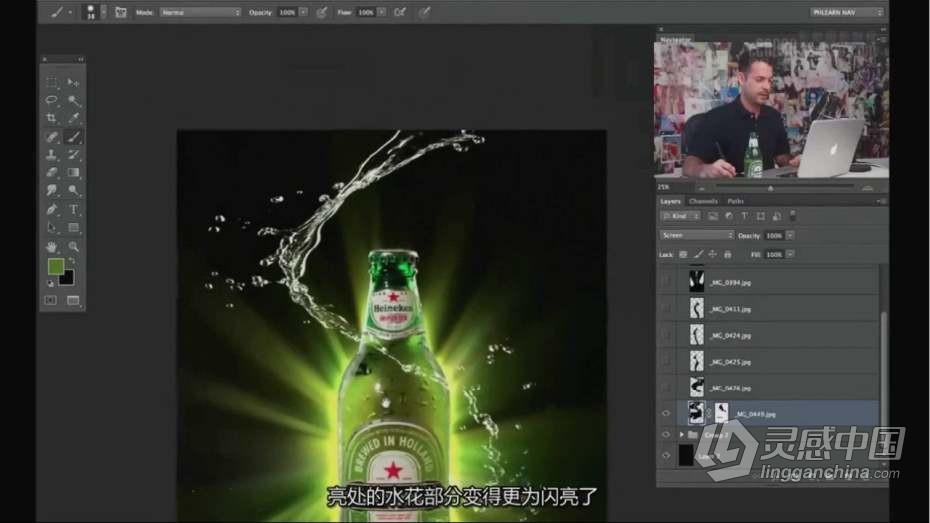This screenshot has height=523, width=930.
Task: Open brush Flow slider arrow
Action: [x=382, y=12]
